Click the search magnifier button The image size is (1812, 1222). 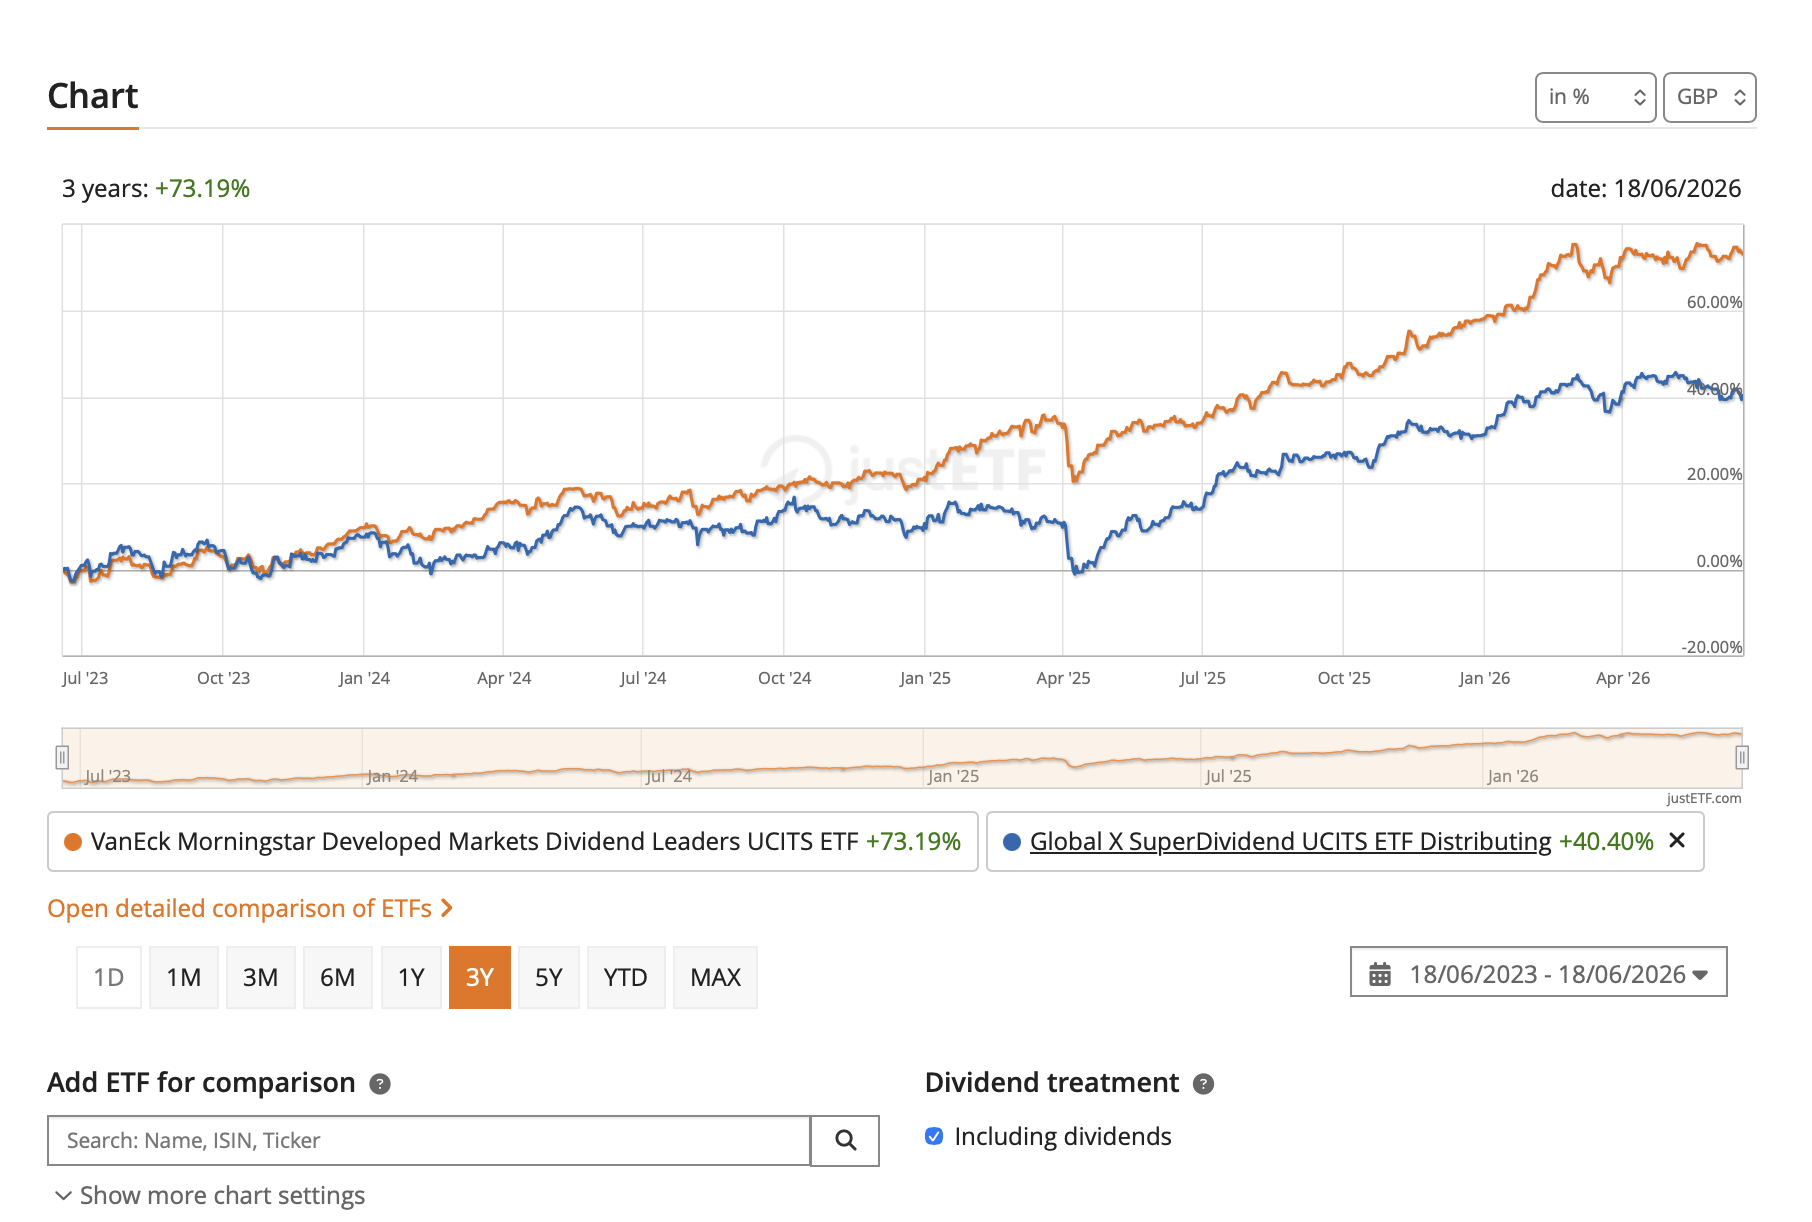[x=845, y=1140]
